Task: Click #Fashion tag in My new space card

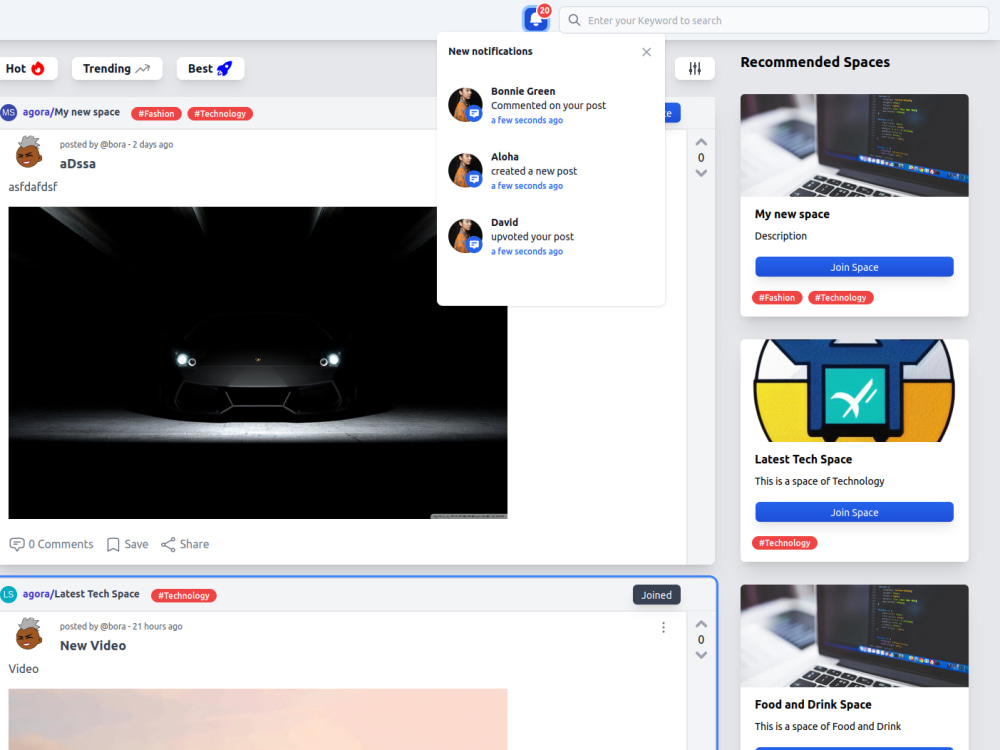Action: tap(777, 298)
